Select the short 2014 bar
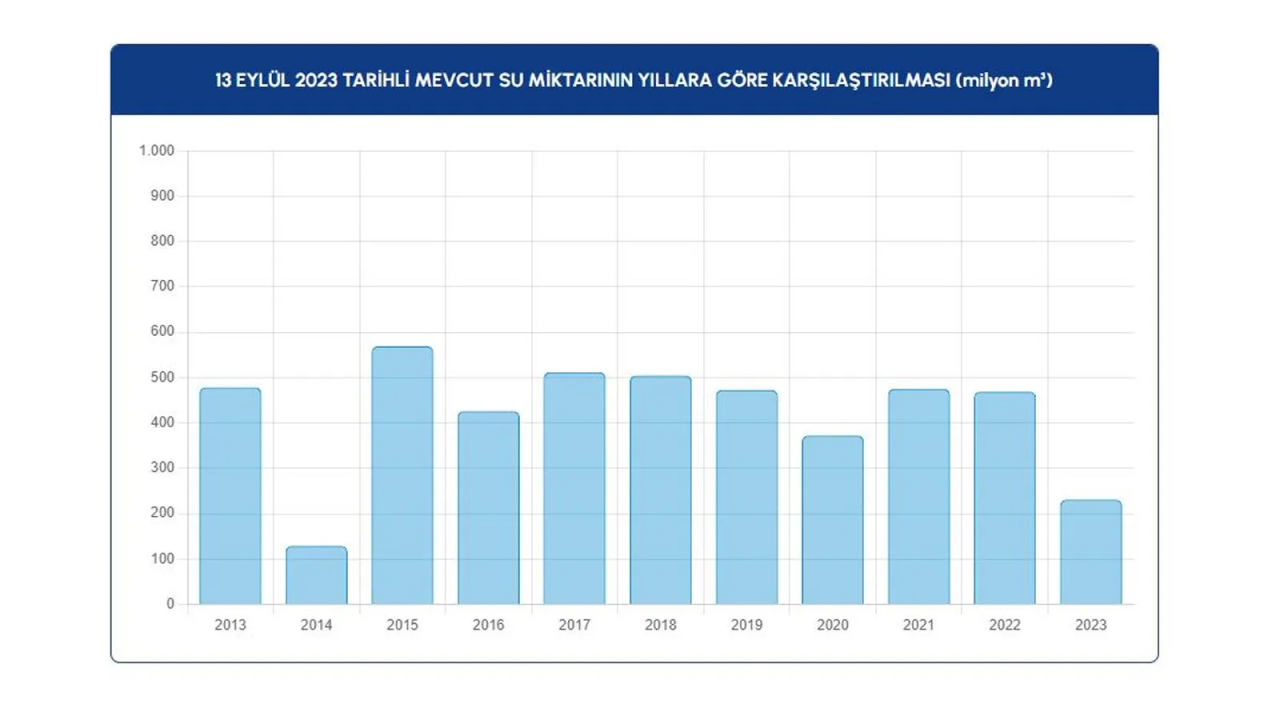Viewport: 1280px width, 720px height. [316, 575]
